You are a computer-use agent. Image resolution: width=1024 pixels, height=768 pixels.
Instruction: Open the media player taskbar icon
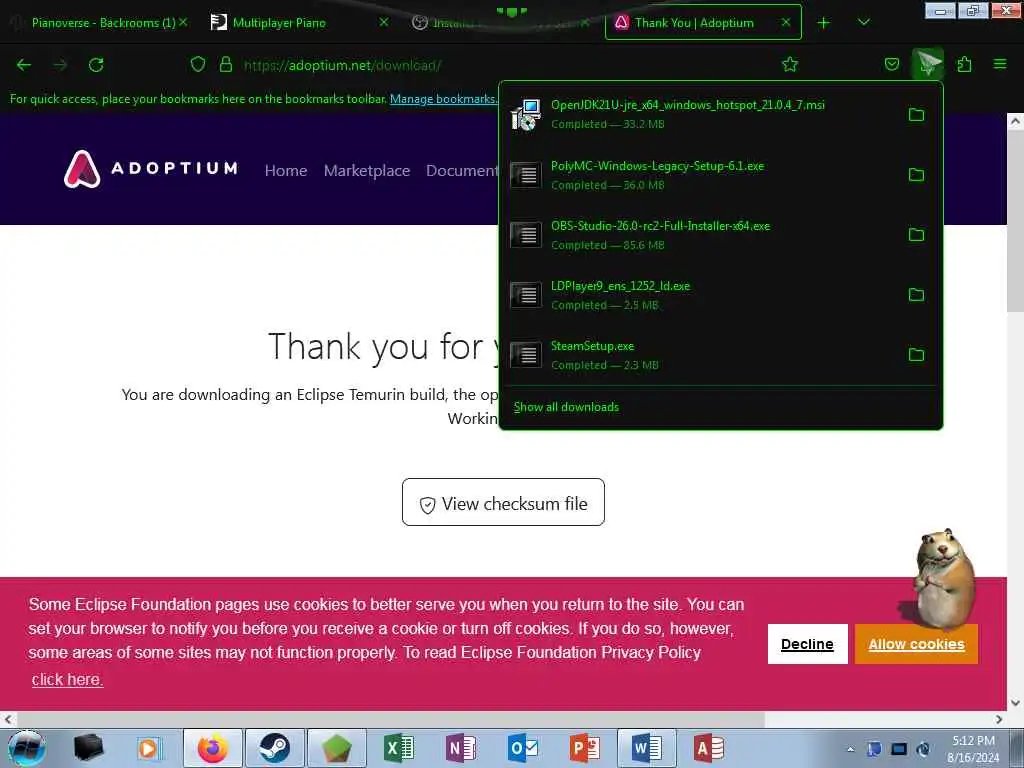click(150, 748)
